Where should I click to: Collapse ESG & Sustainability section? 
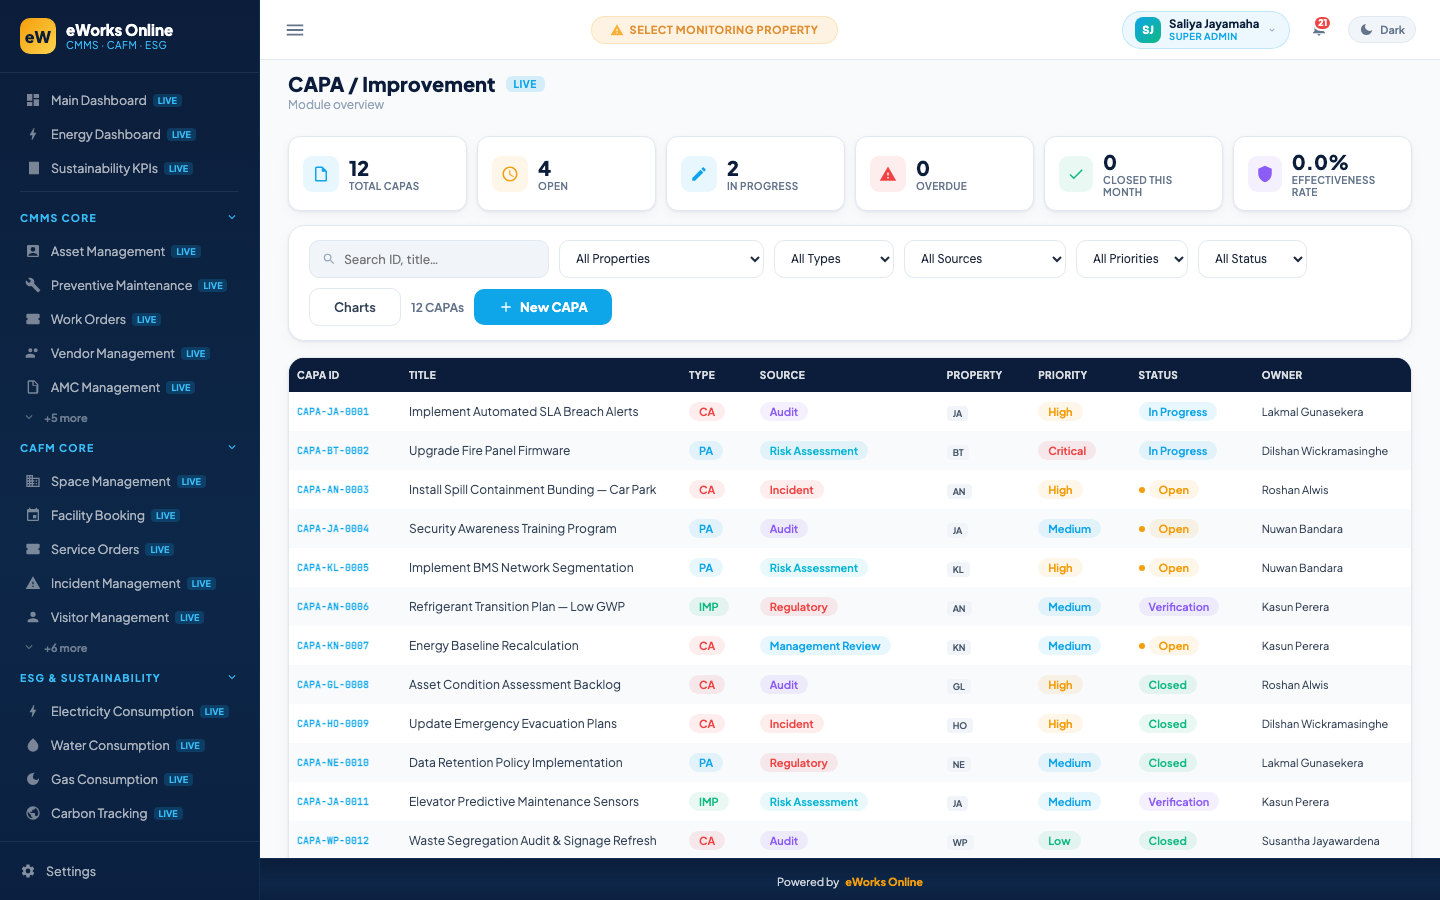click(130, 678)
